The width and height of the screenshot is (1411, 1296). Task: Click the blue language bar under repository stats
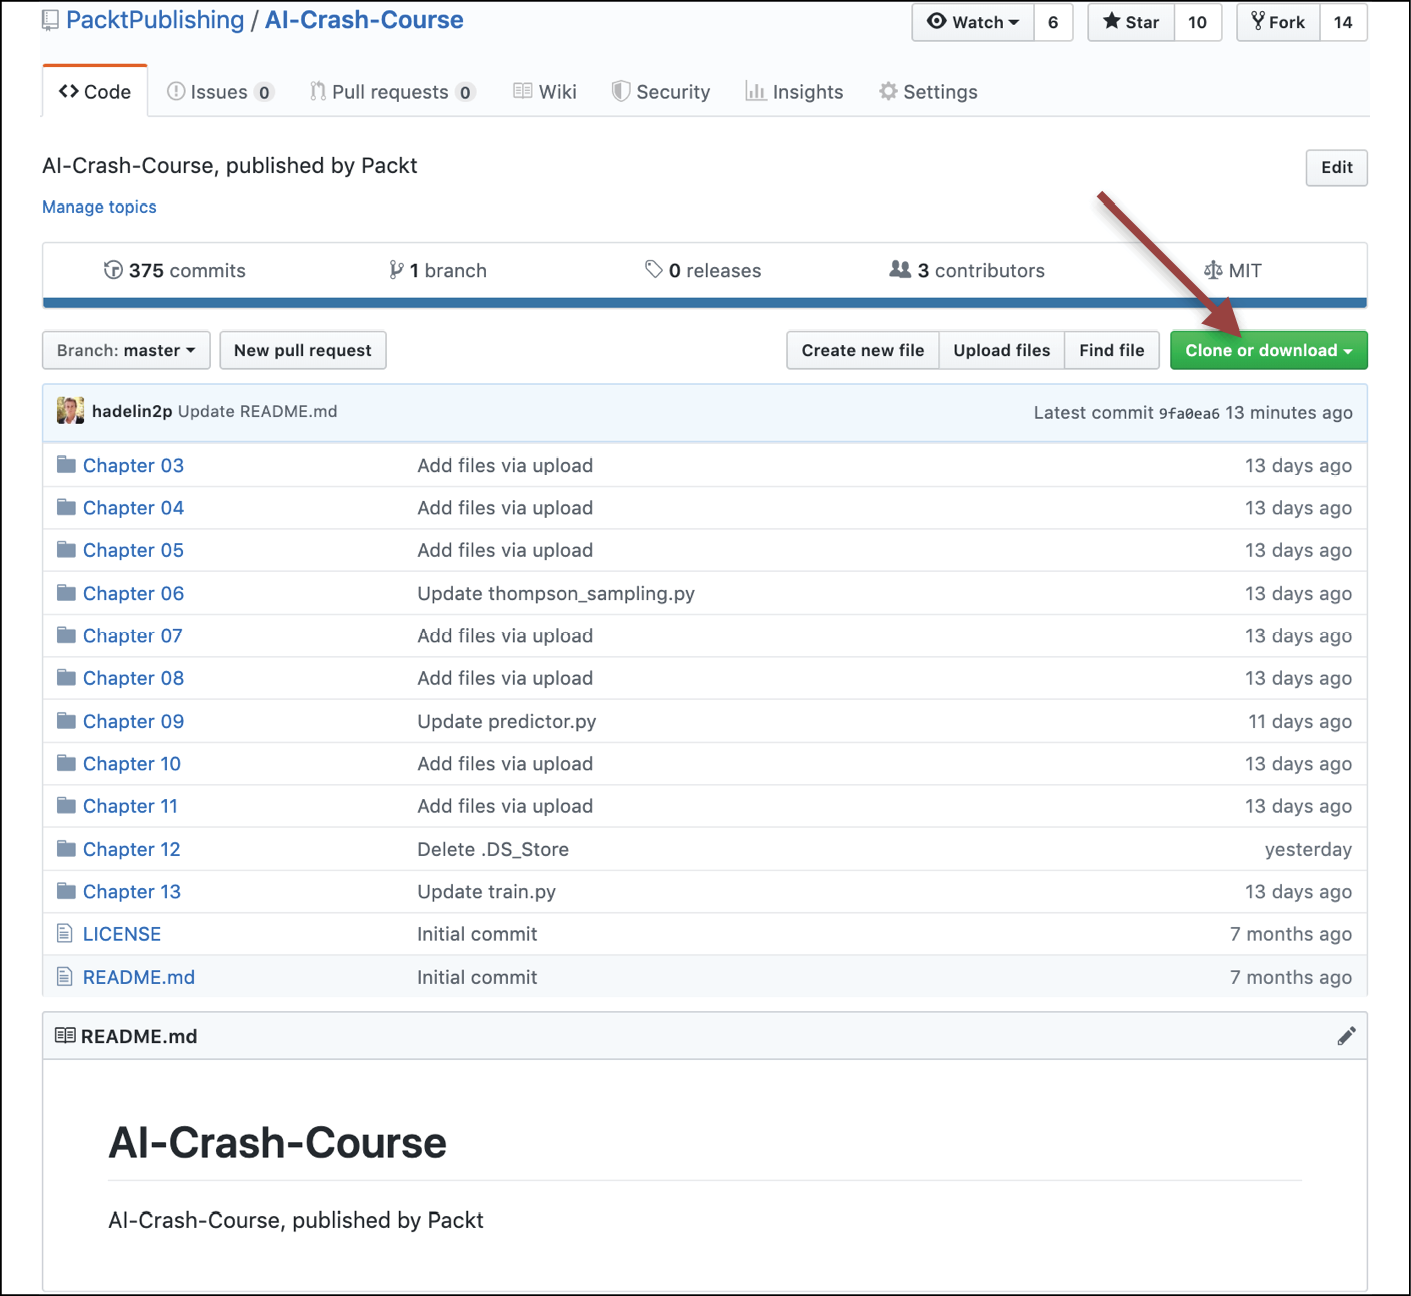click(x=705, y=302)
